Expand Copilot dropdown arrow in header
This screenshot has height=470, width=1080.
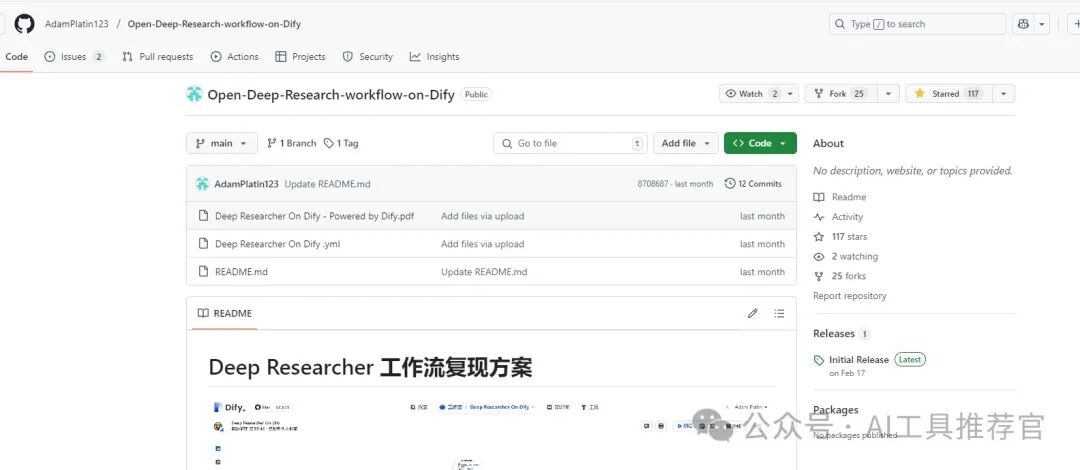tap(1043, 24)
